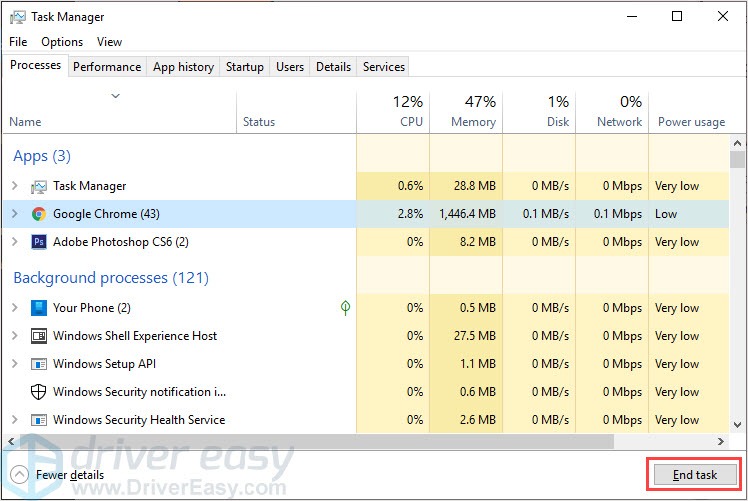Click the Windows Security notification shield icon
748x501 pixels.
point(39,392)
